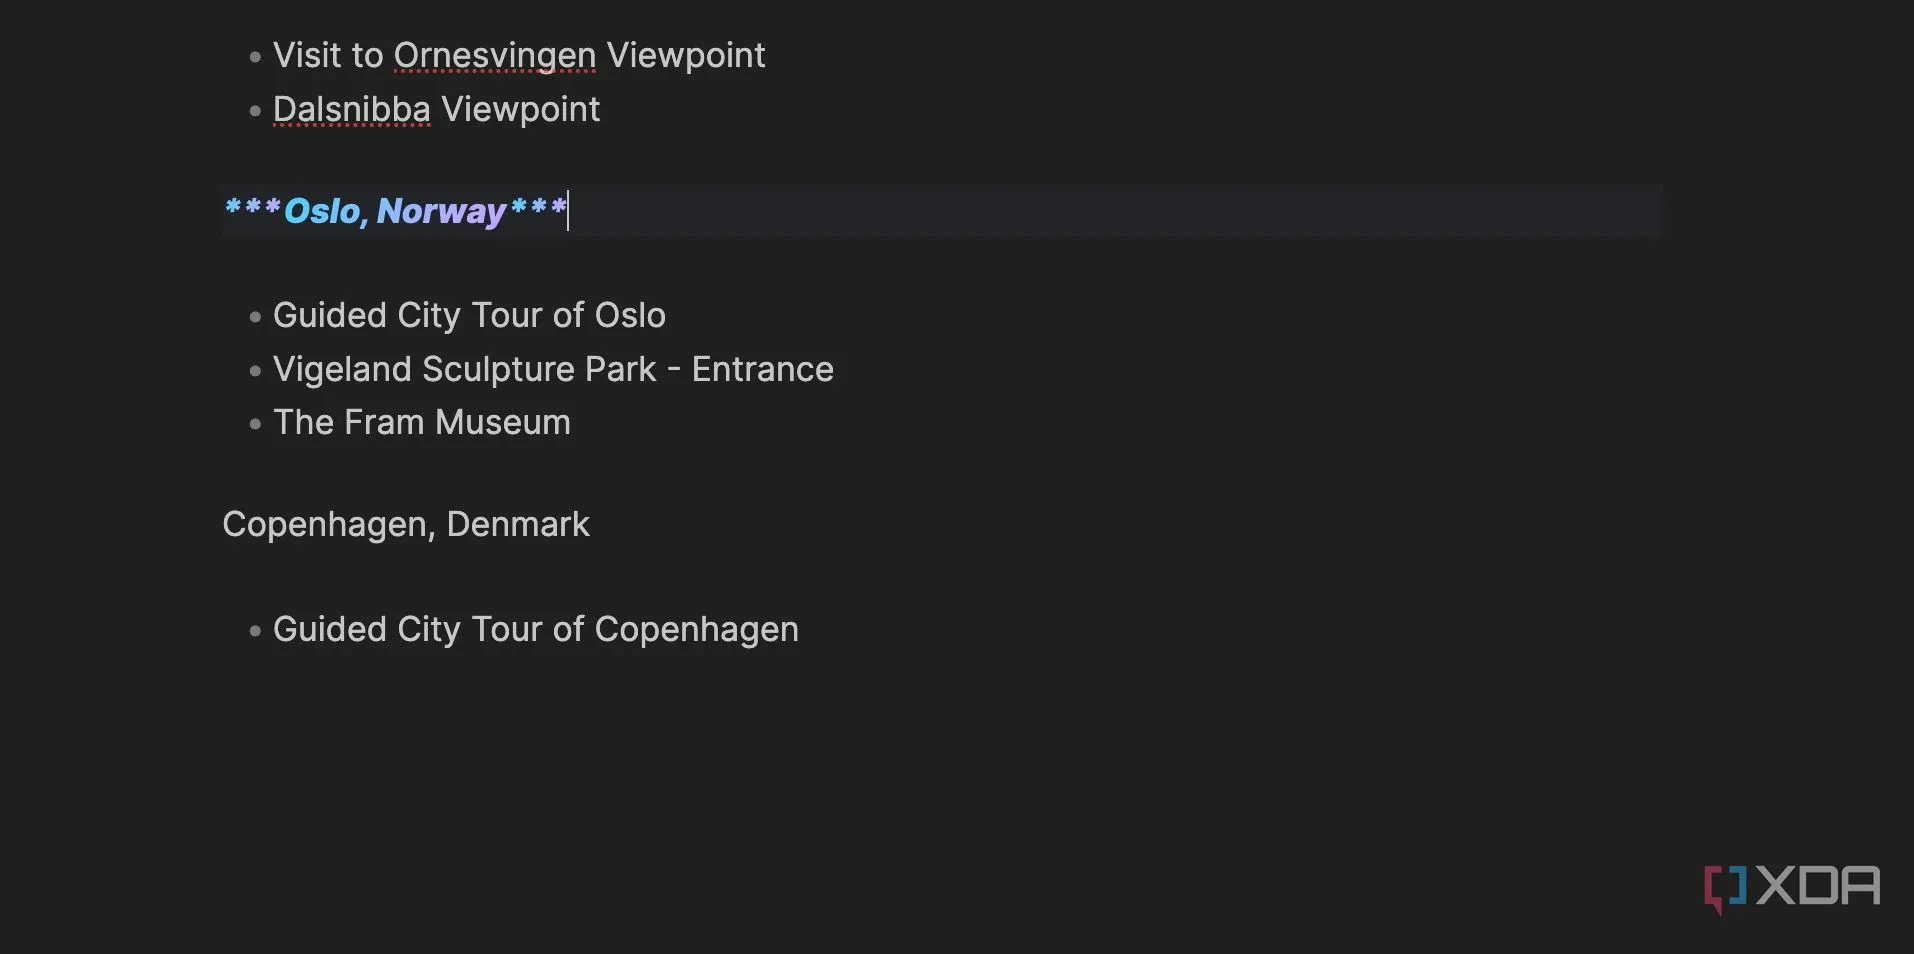1914x954 pixels.
Task: Click the word Viewpoint after Dalsnibba
Action: pos(520,109)
